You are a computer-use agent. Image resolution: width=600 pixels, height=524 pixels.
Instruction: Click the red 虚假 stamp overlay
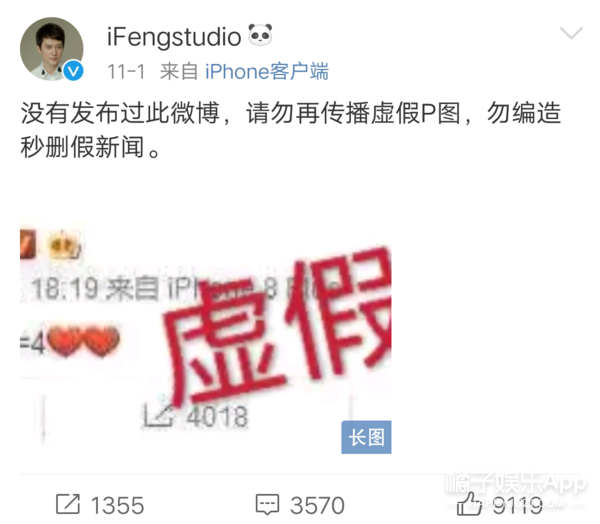277,325
